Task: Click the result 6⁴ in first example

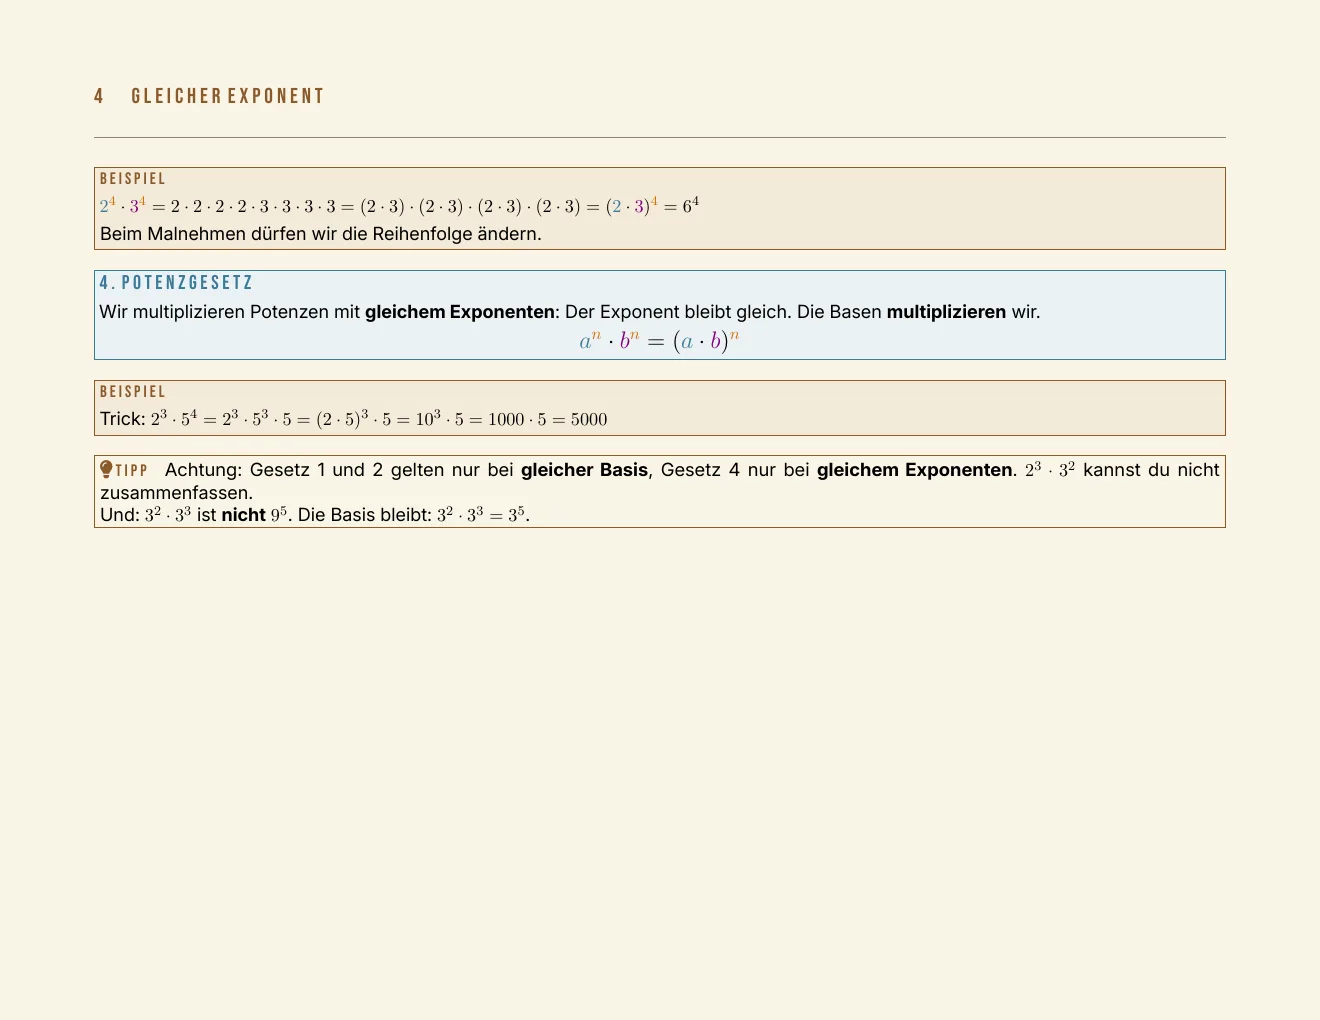Action: pos(691,206)
